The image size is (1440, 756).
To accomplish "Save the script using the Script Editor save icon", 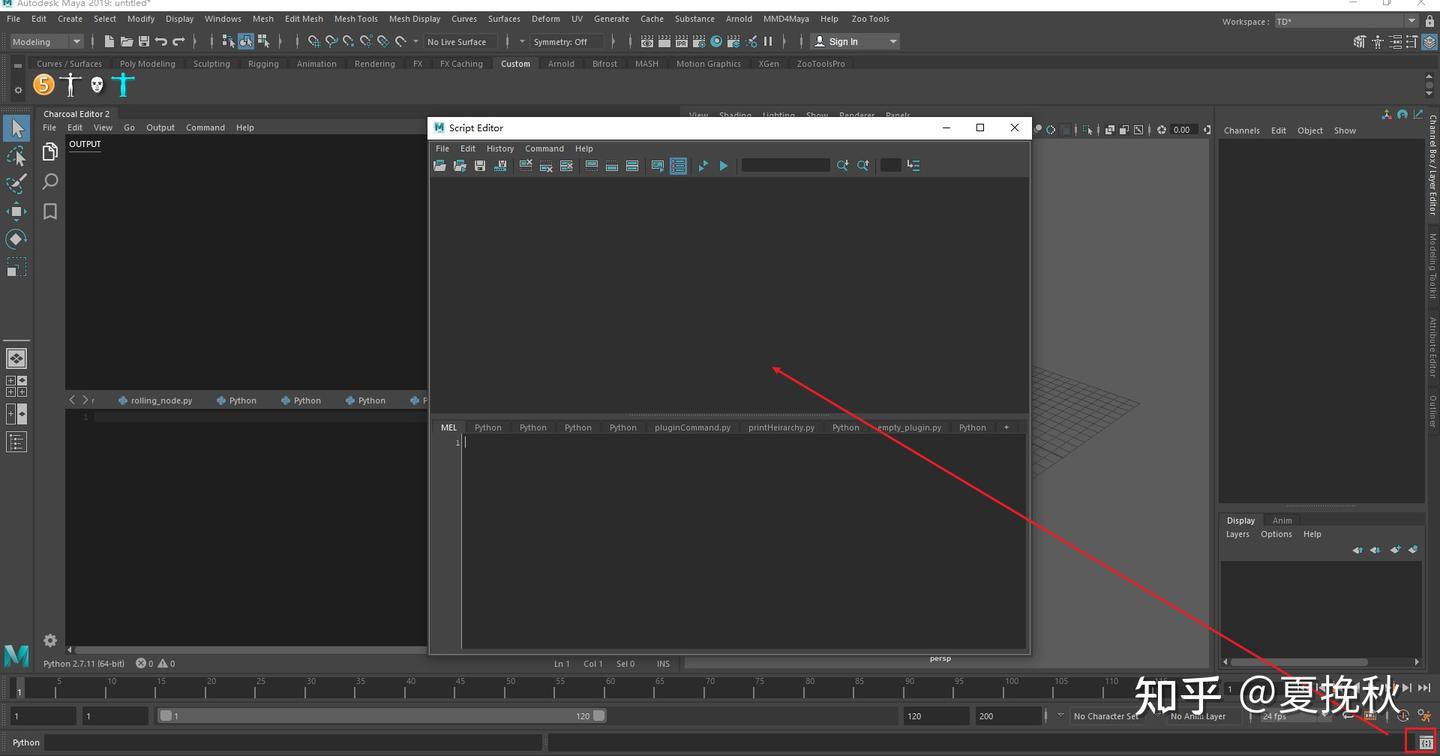I will click(479, 165).
